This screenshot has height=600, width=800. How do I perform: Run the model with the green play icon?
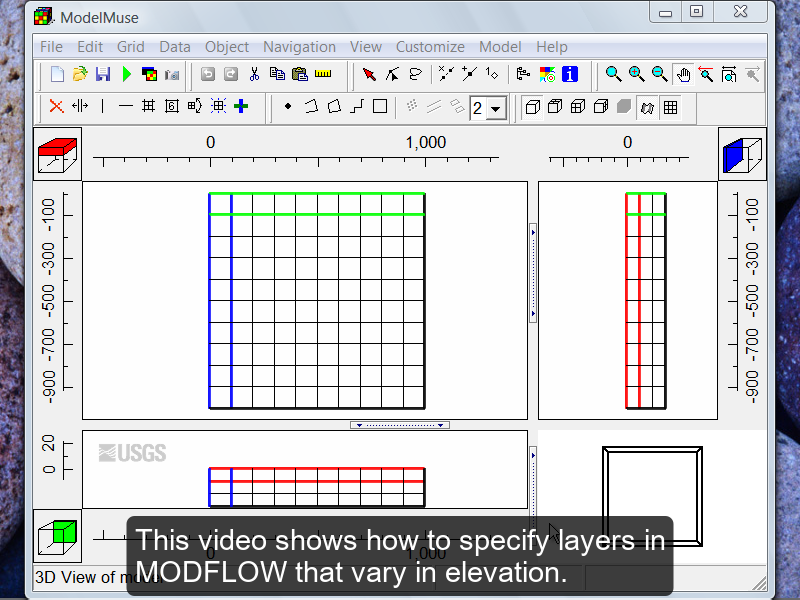tap(127, 74)
